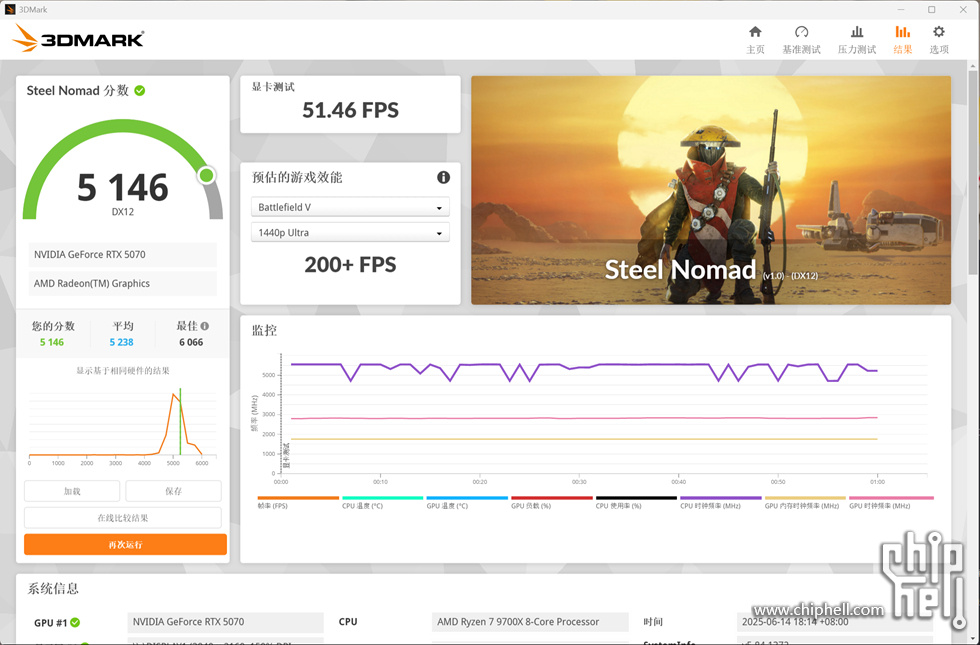Screen dimensions: 980x645
Task: Toggle 帧率 (FPS) orange legend swatch
Action: coord(298,498)
